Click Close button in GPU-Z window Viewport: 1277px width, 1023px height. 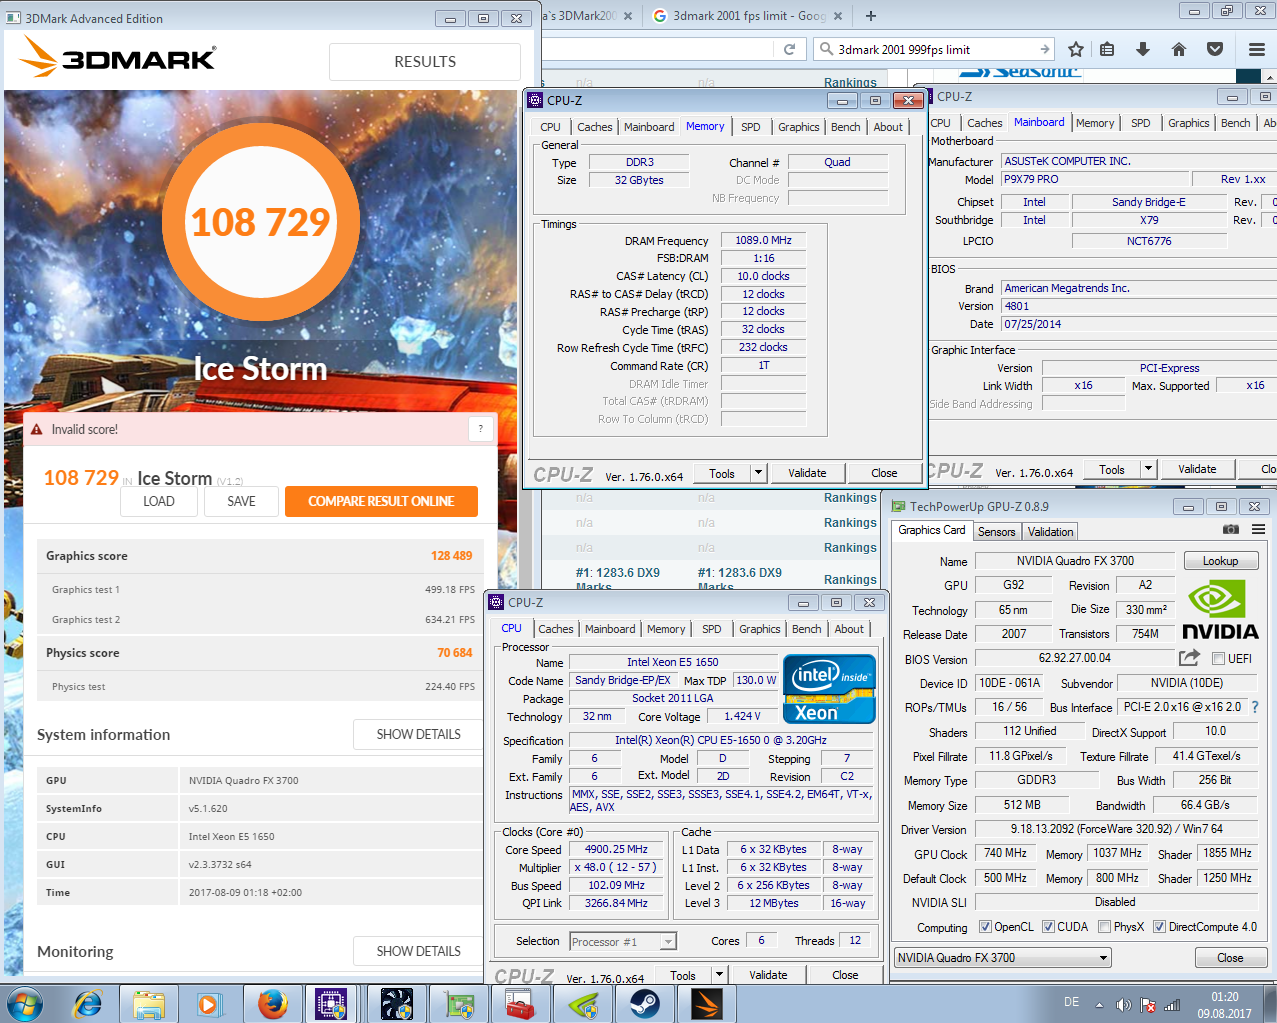coord(1230,958)
